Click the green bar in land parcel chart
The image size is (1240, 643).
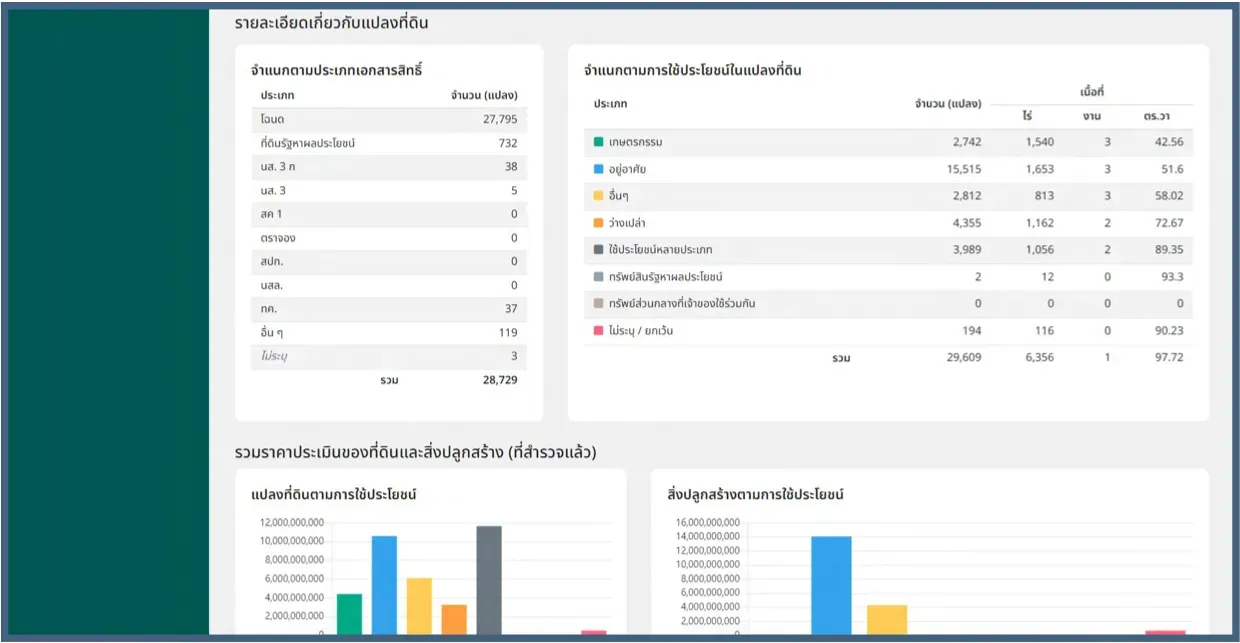click(349, 614)
